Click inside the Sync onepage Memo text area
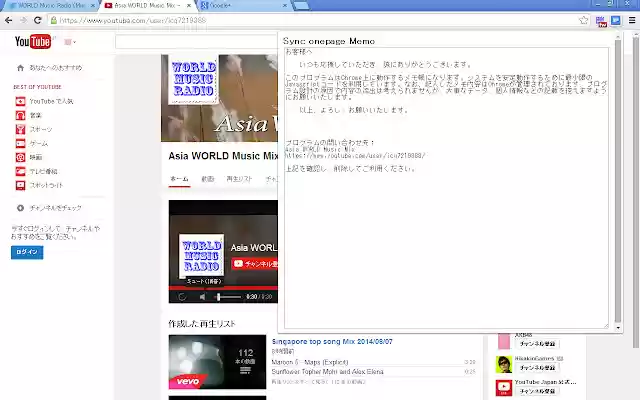The image size is (640, 400). click(446, 188)
